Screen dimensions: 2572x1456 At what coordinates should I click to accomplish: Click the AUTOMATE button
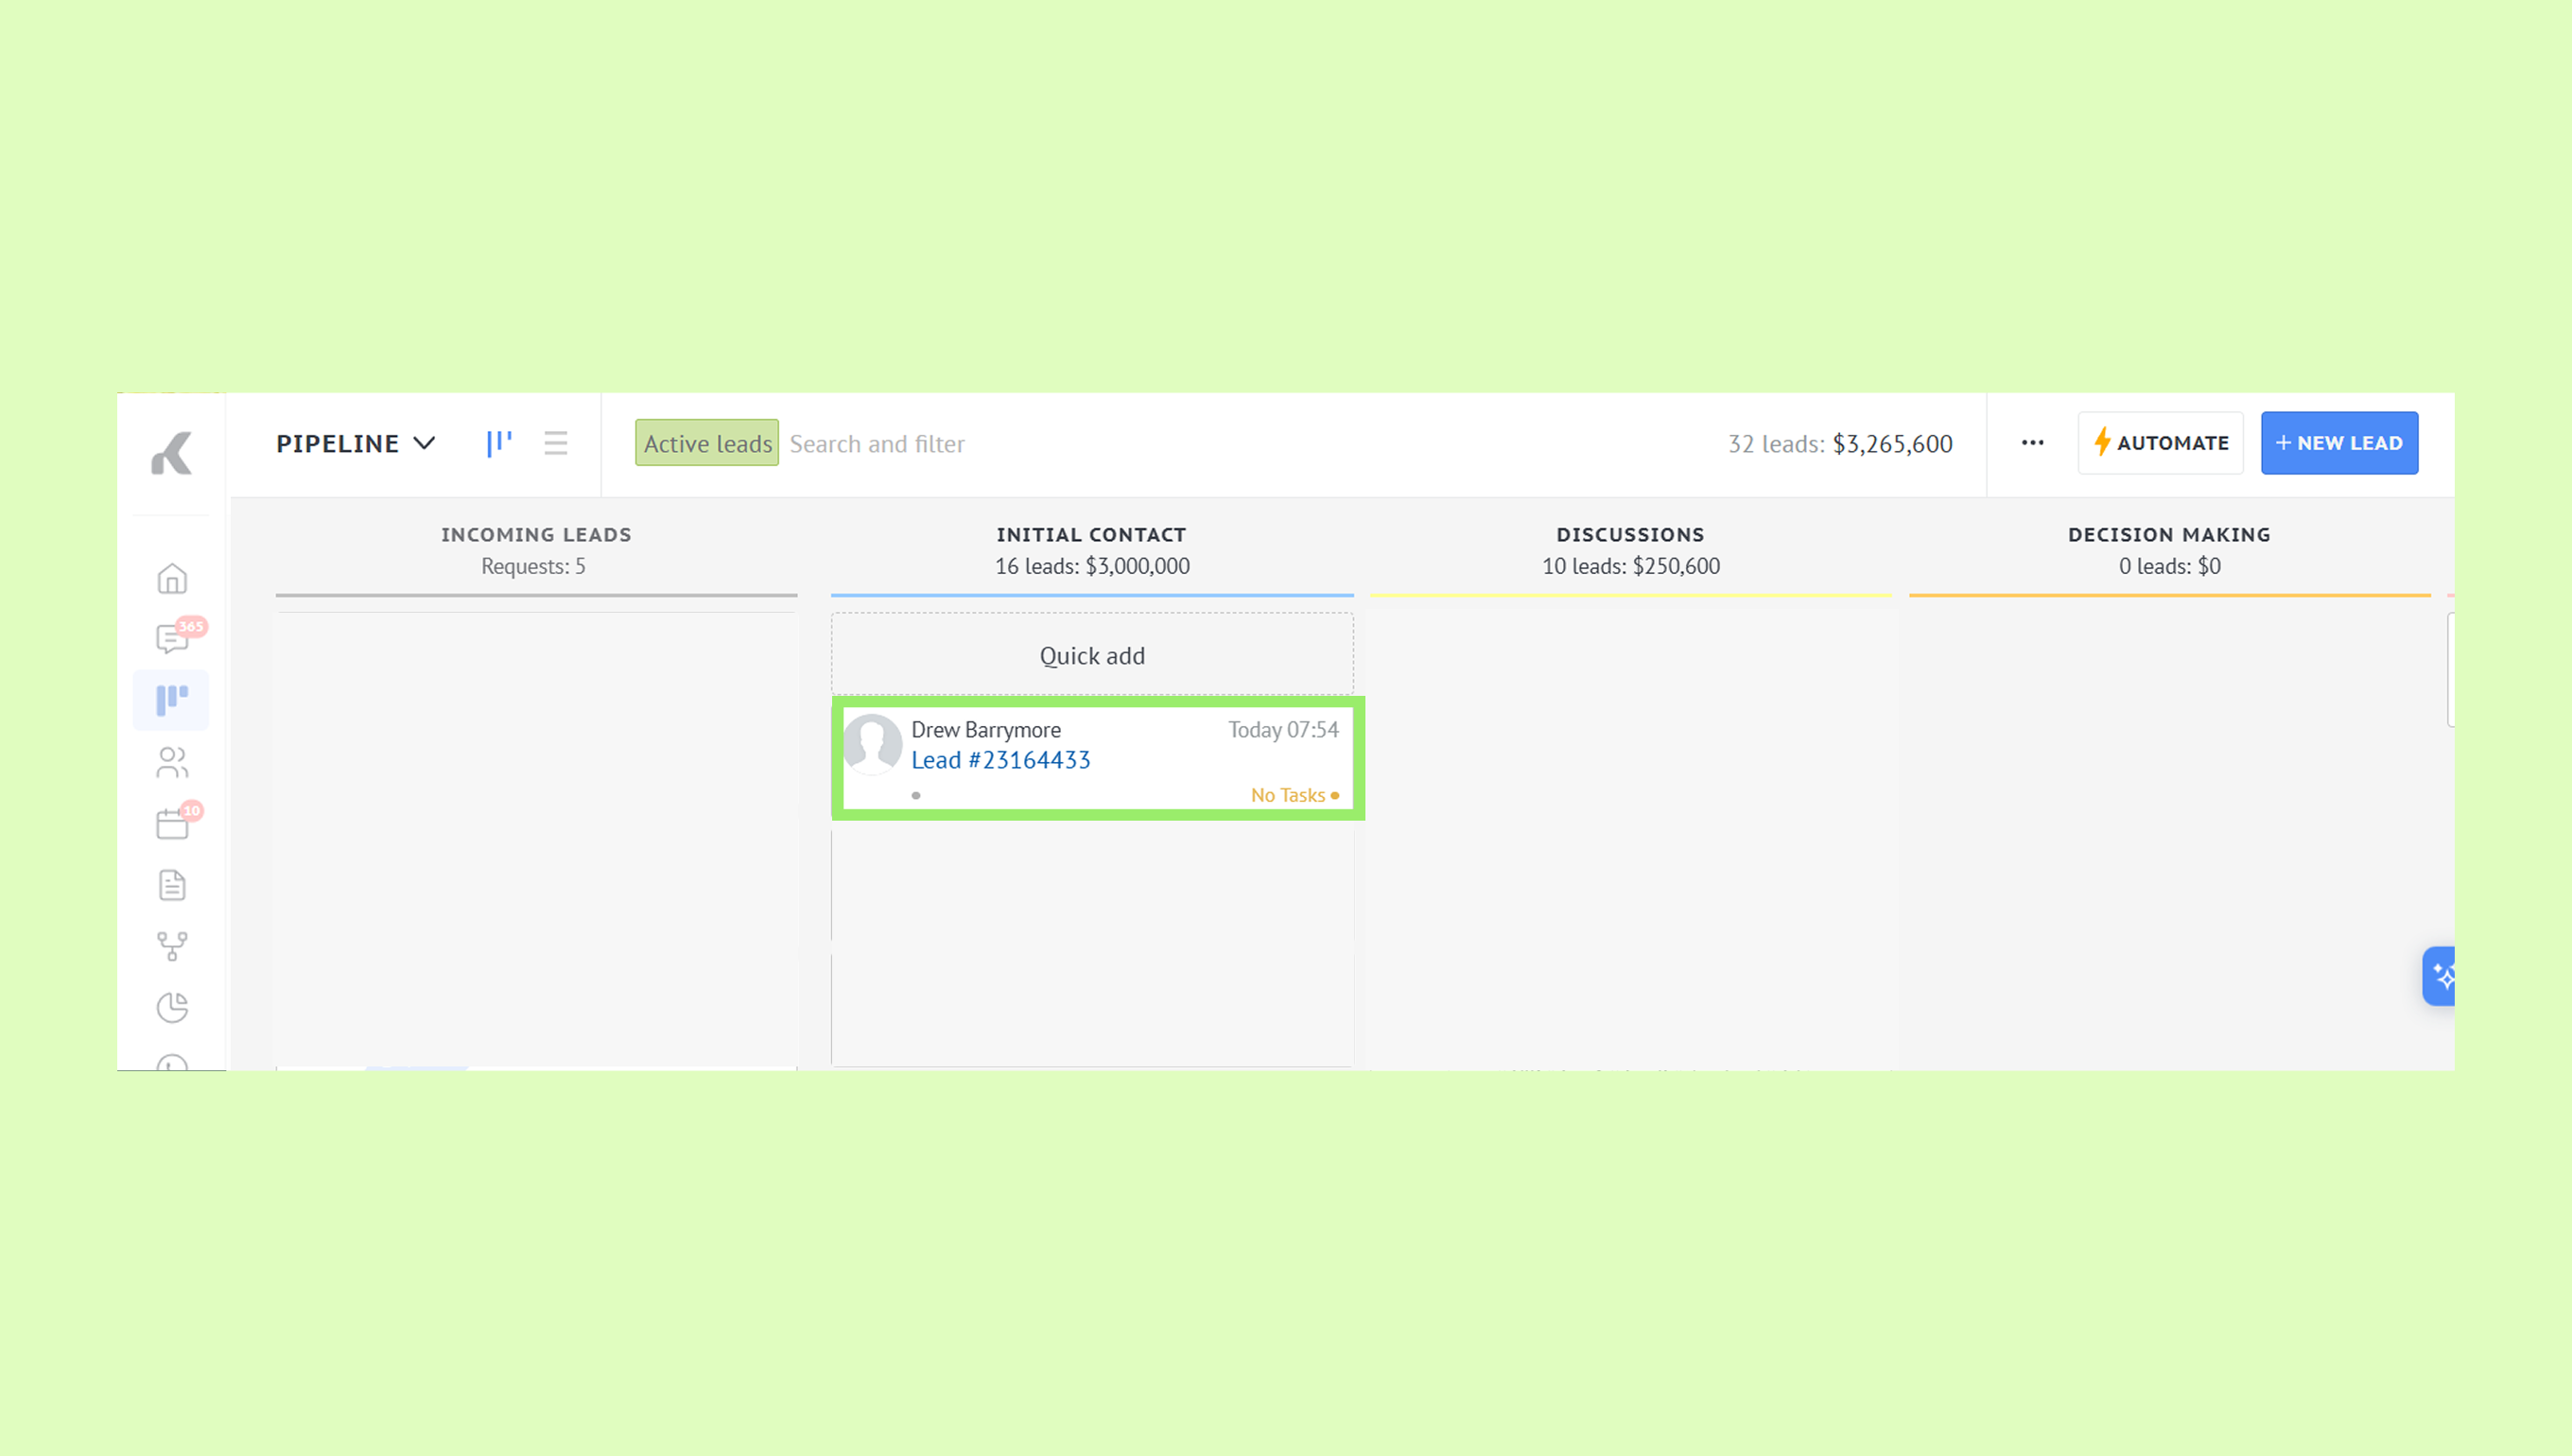pyautogui.click(x=2160, y=443)
